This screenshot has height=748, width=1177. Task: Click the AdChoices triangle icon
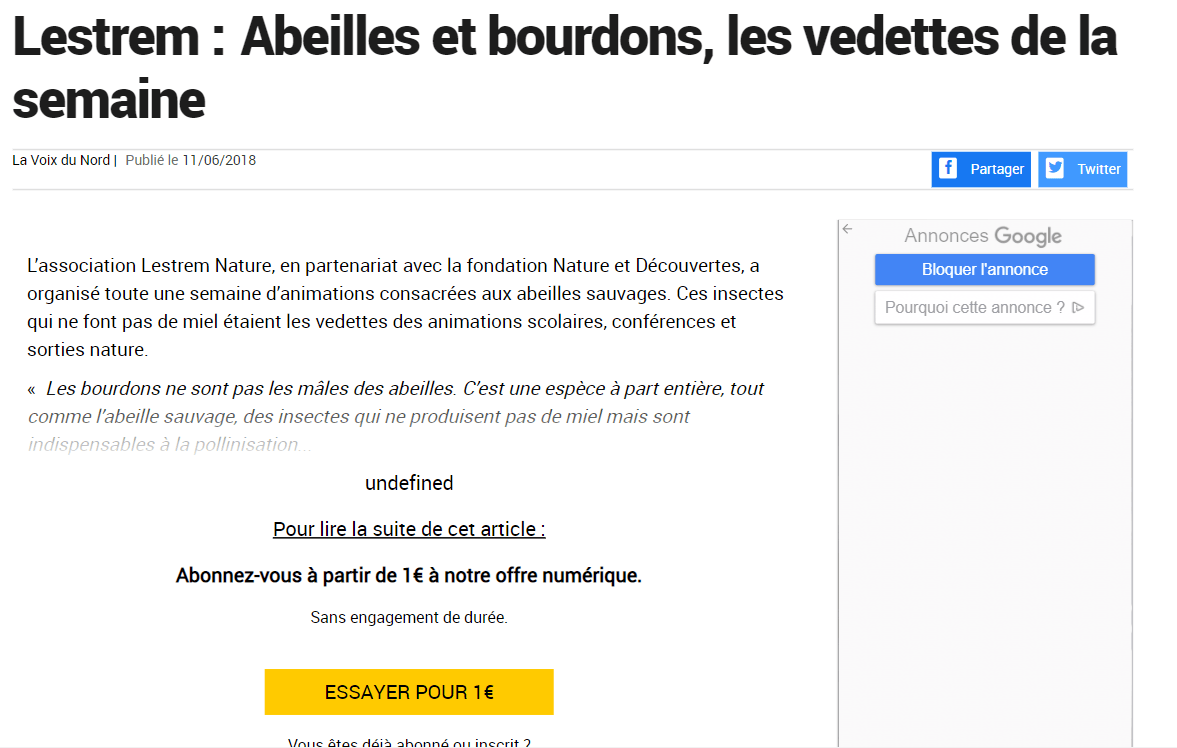(x=1078, y=308)
